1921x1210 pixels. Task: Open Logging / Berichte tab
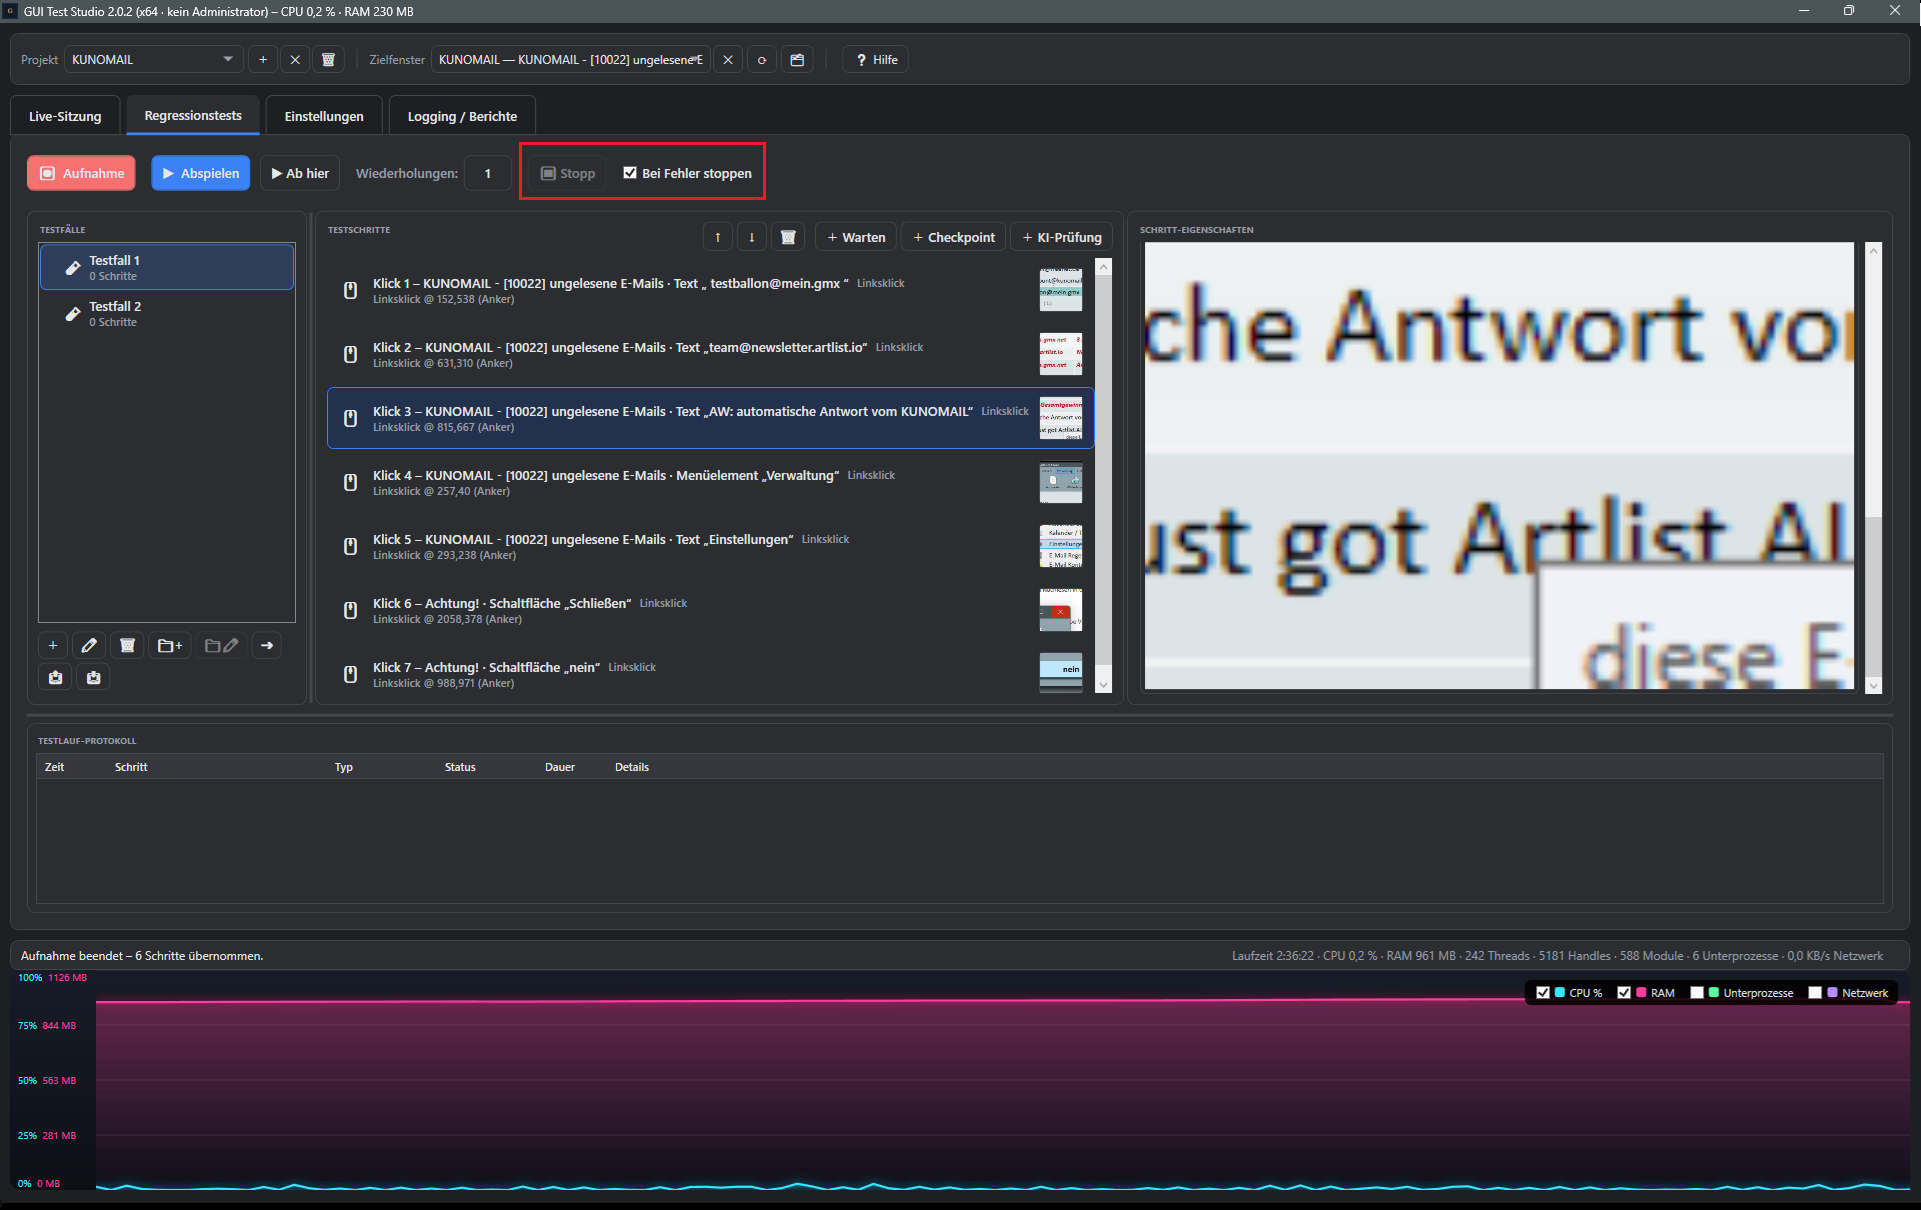pos(462,116)
